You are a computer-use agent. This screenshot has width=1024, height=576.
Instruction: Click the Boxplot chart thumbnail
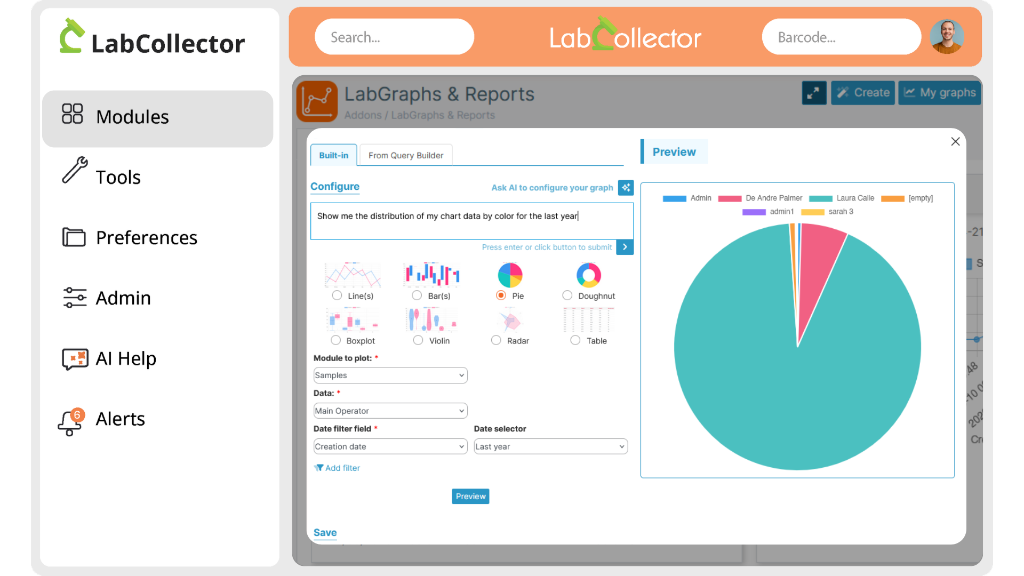point(353,320)
